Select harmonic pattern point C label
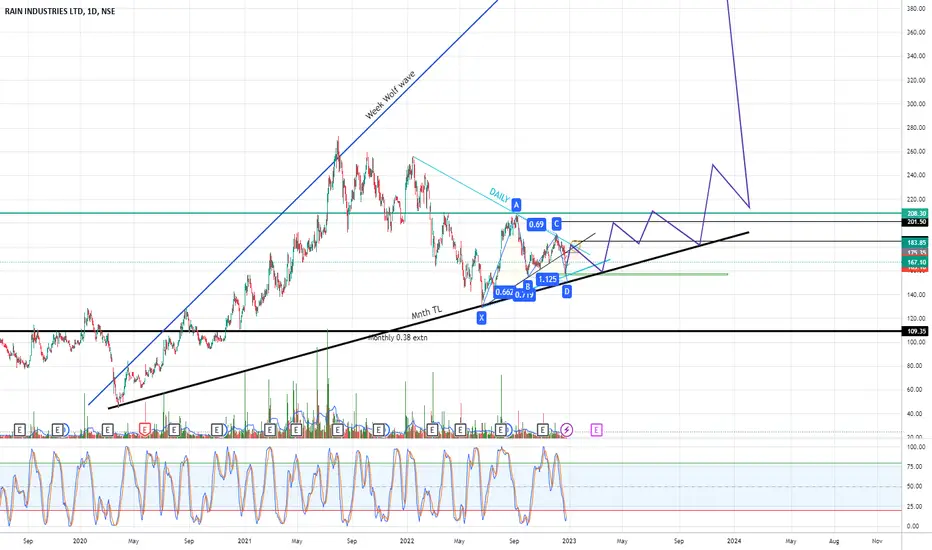 [556, 224]
